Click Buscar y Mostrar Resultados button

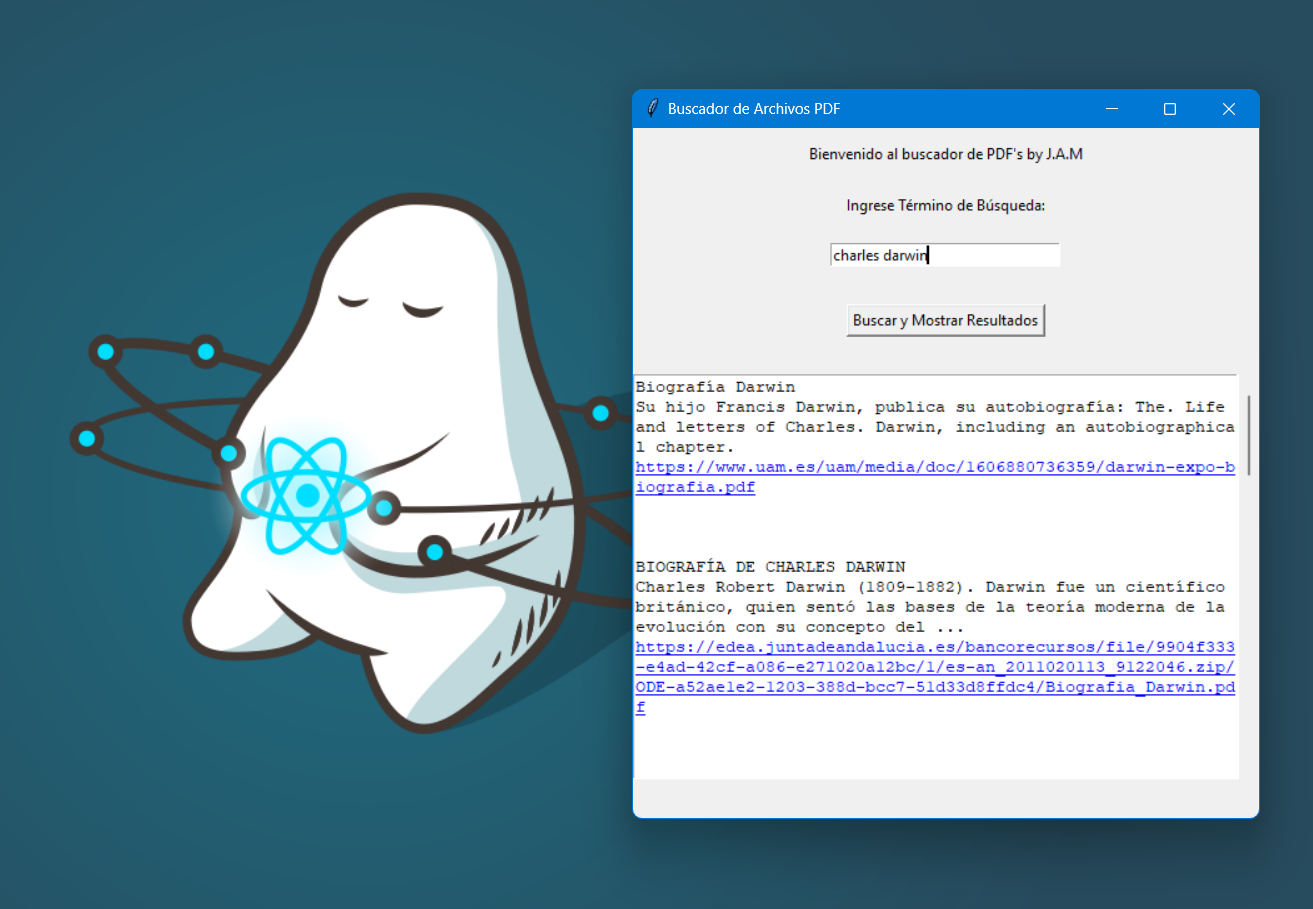[945, 321]
